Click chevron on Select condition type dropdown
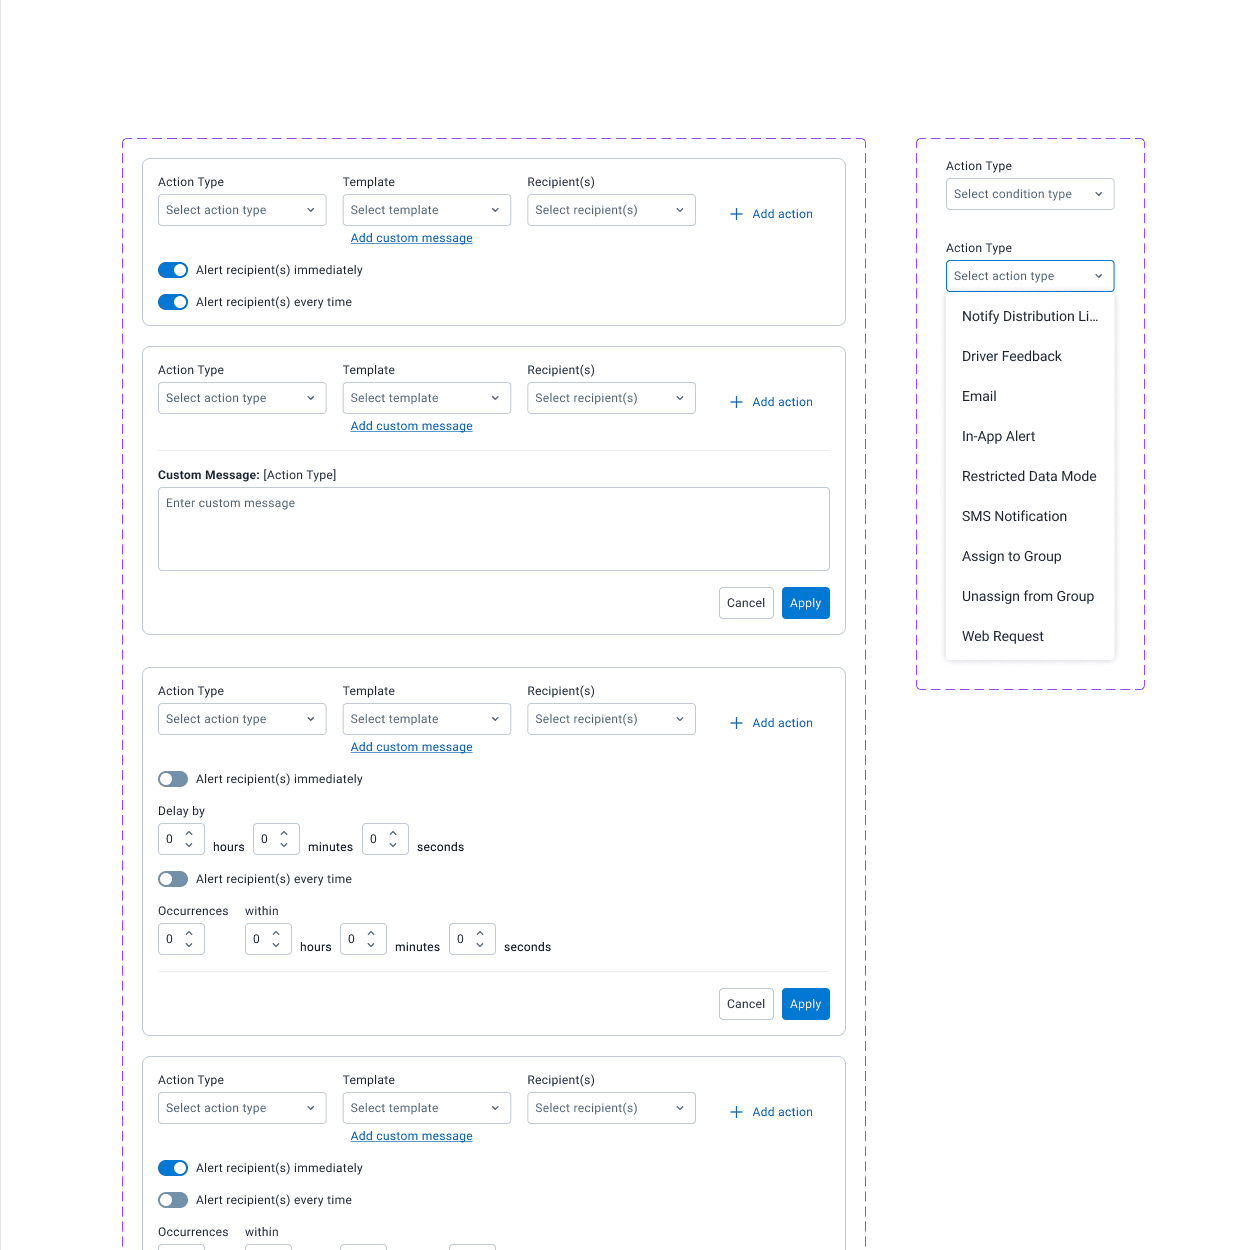This screenshot has width=1250, height=1250. (x=1098, y=194)
